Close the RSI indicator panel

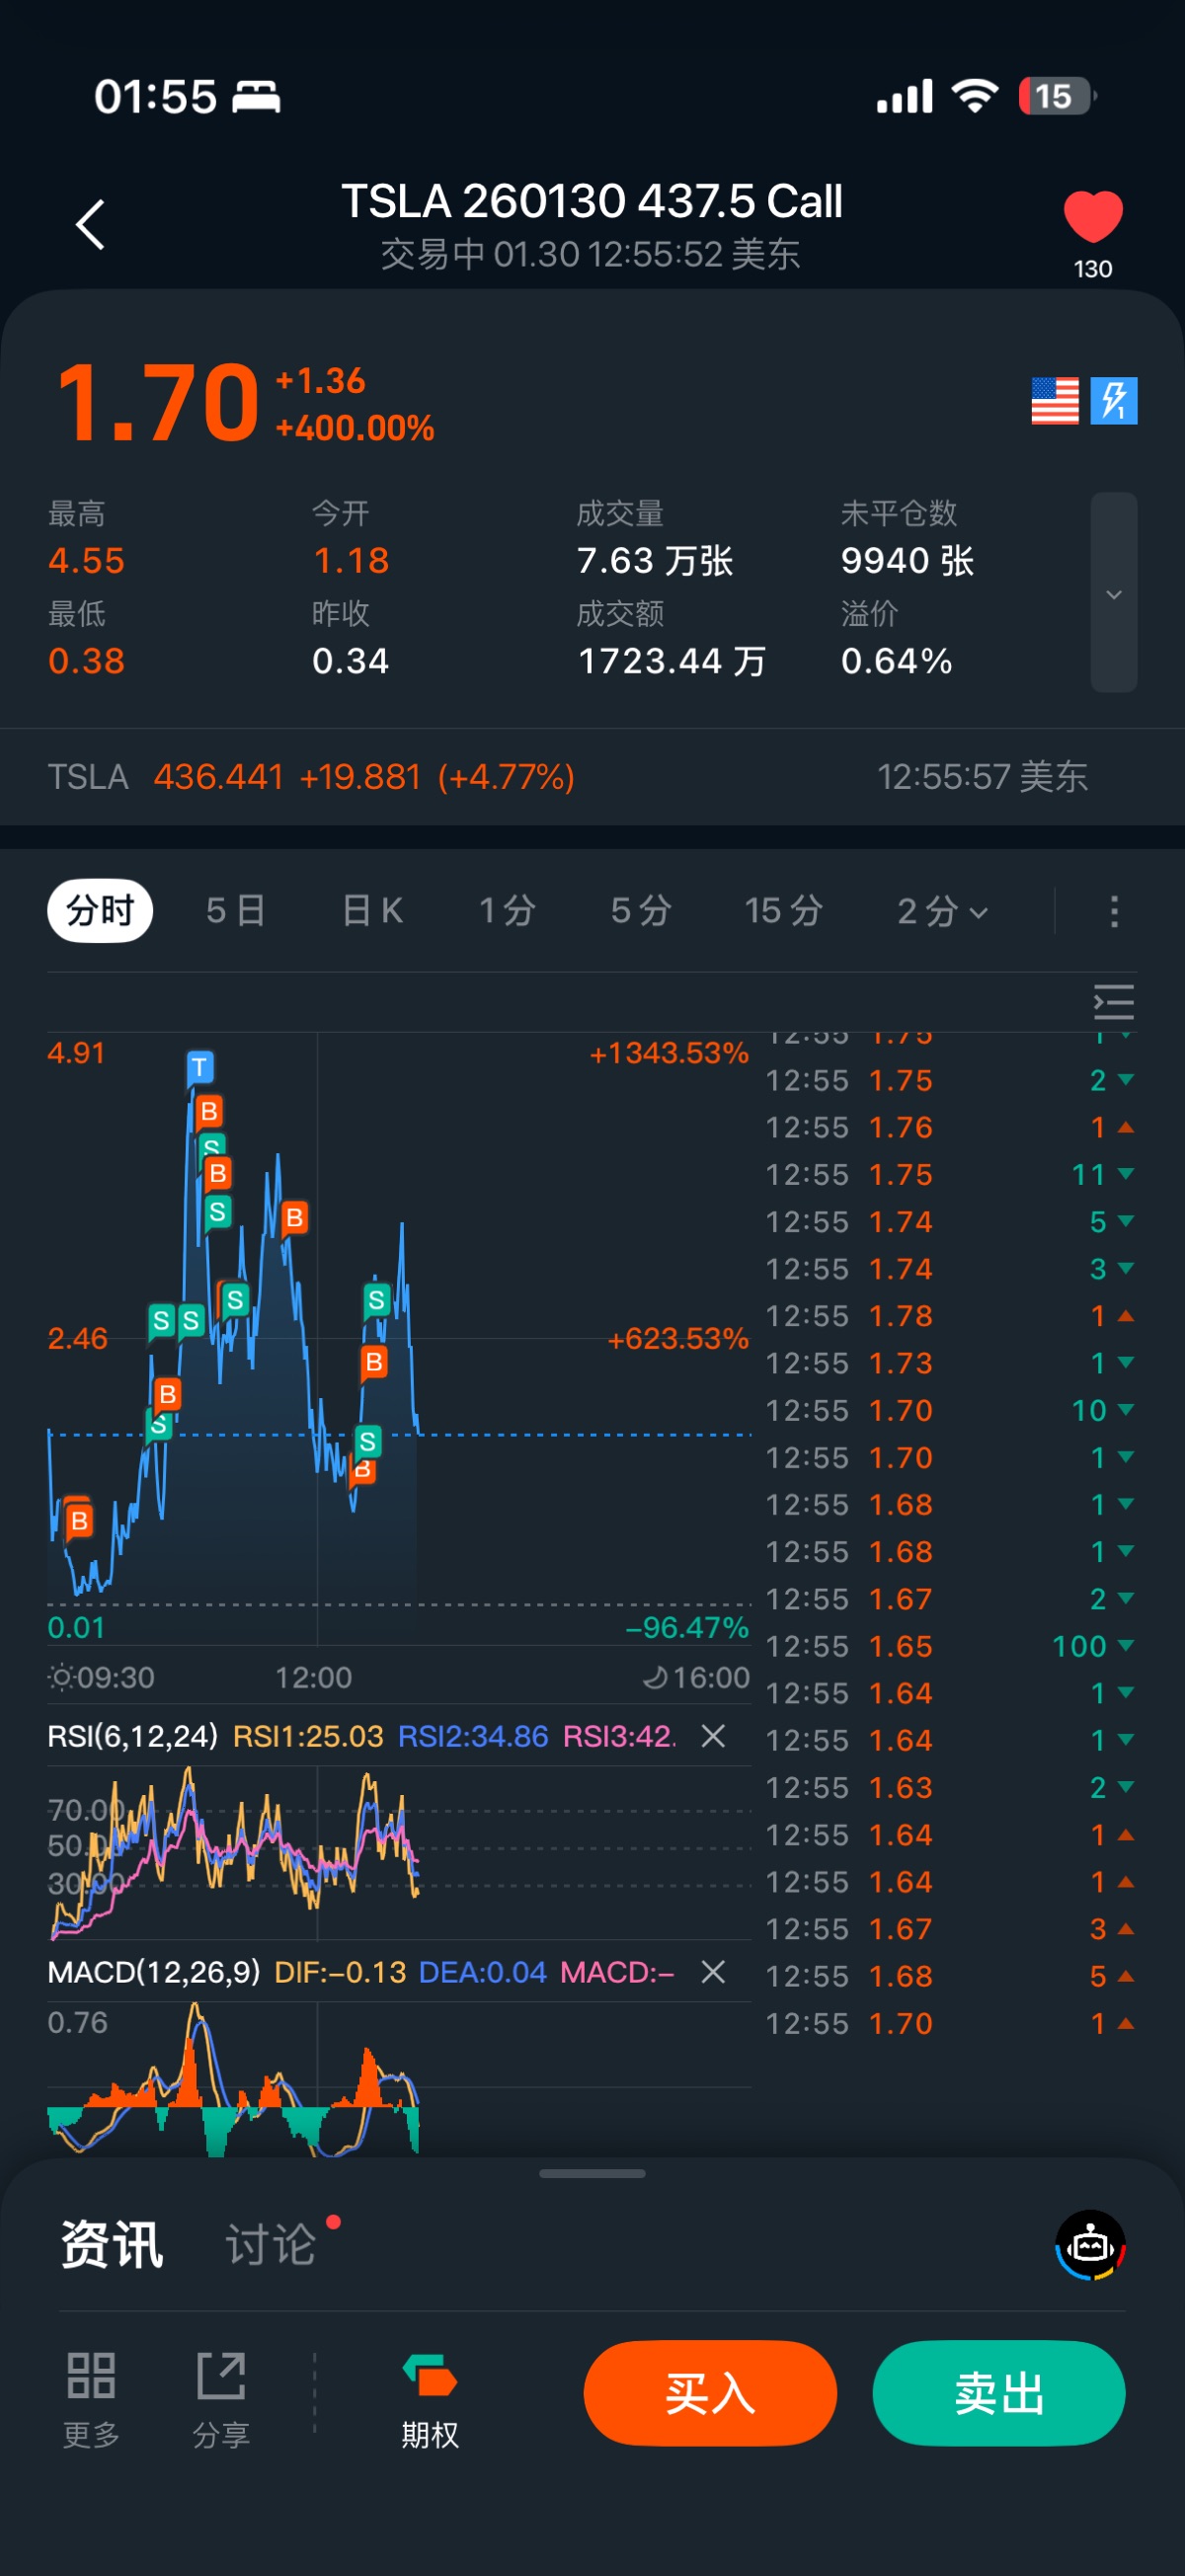[x=713, y=1736]
